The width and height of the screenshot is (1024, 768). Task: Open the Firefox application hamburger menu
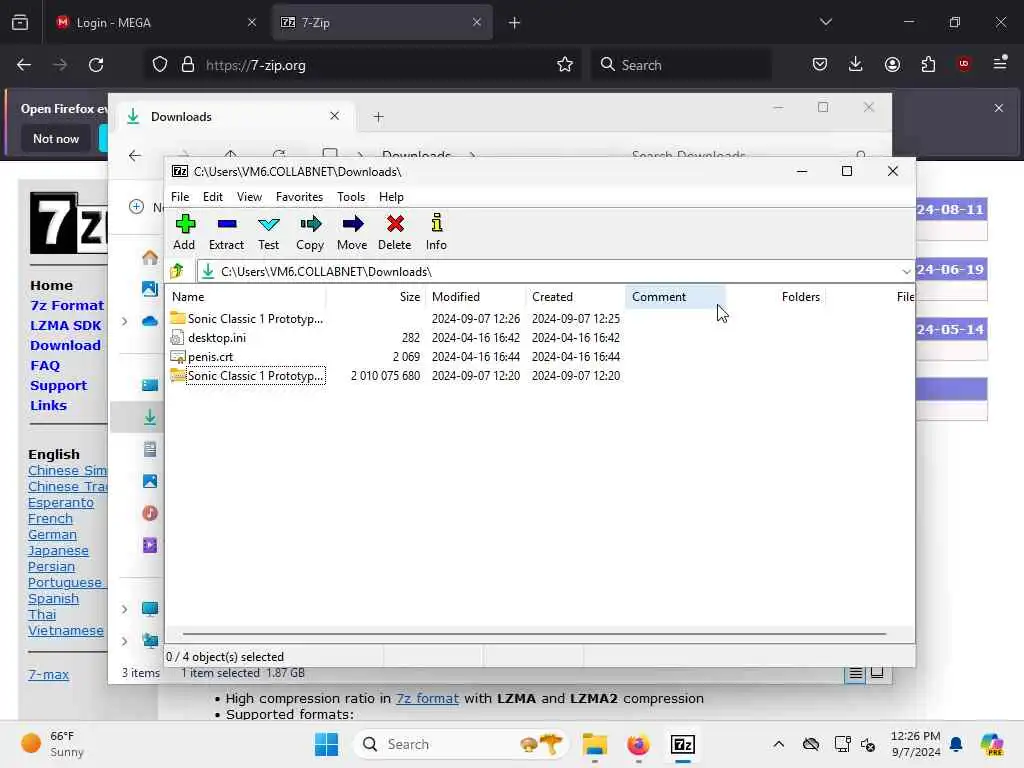1000,63
